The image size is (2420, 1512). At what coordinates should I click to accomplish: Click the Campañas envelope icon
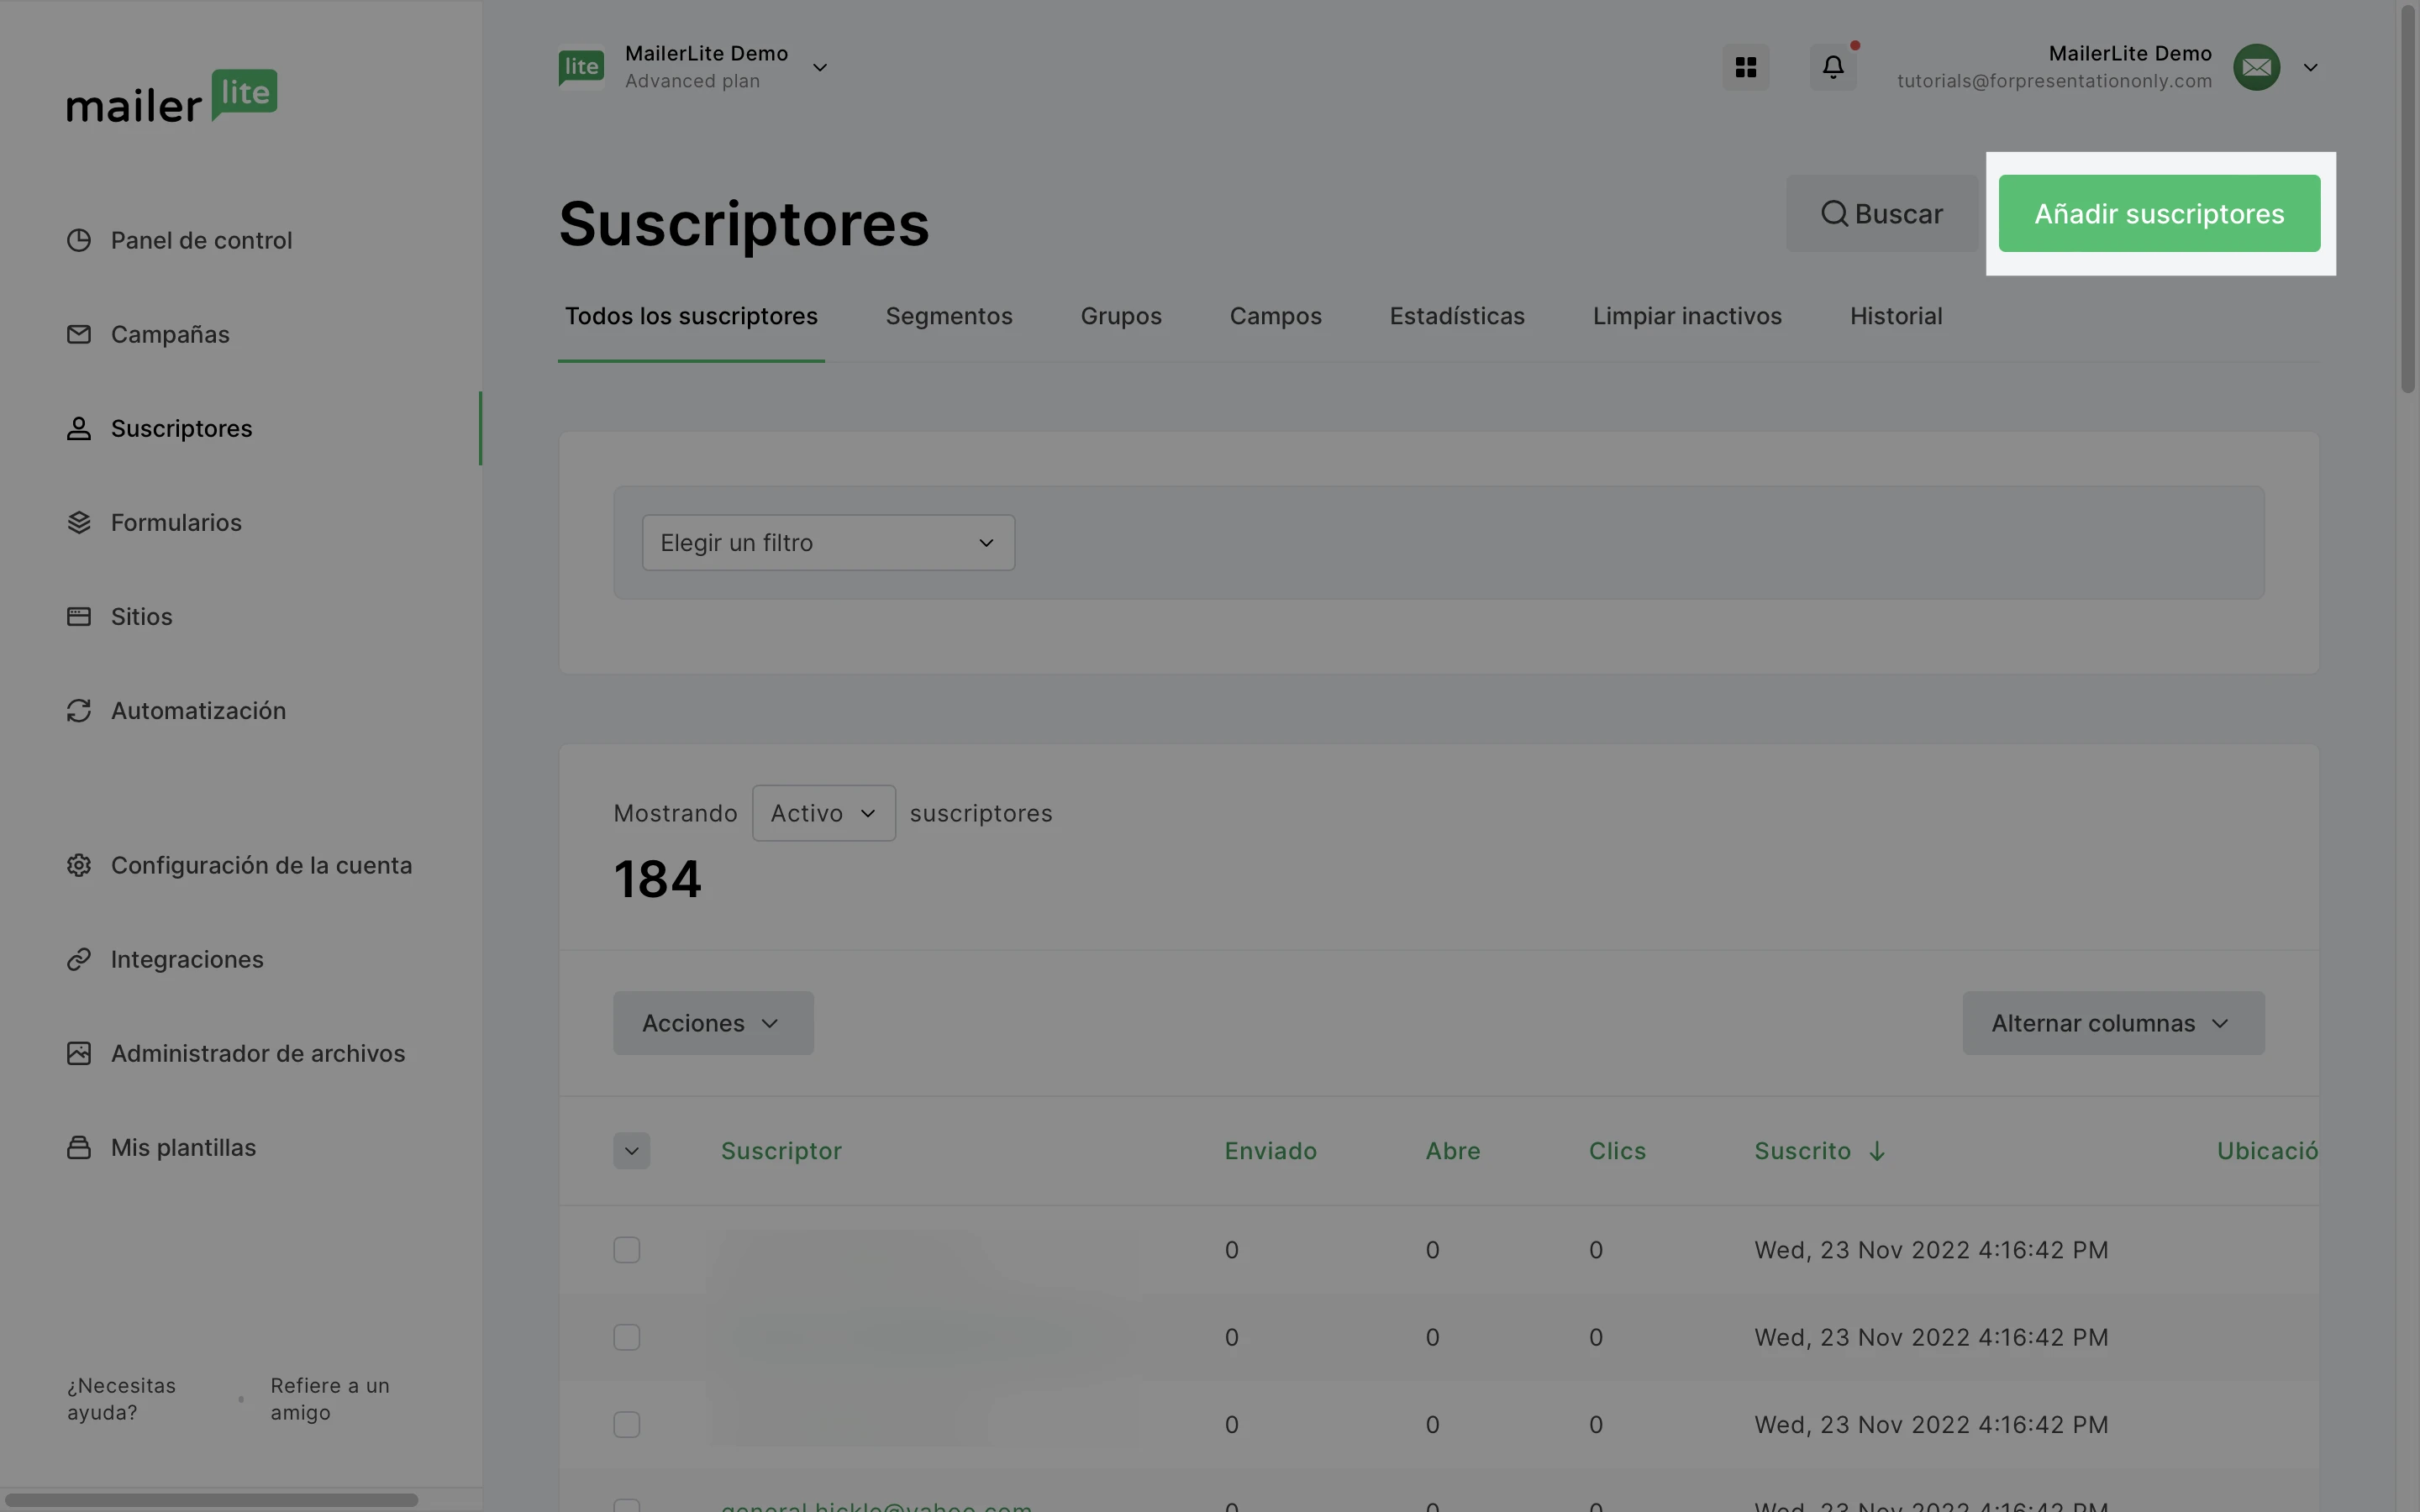[79, 334]
